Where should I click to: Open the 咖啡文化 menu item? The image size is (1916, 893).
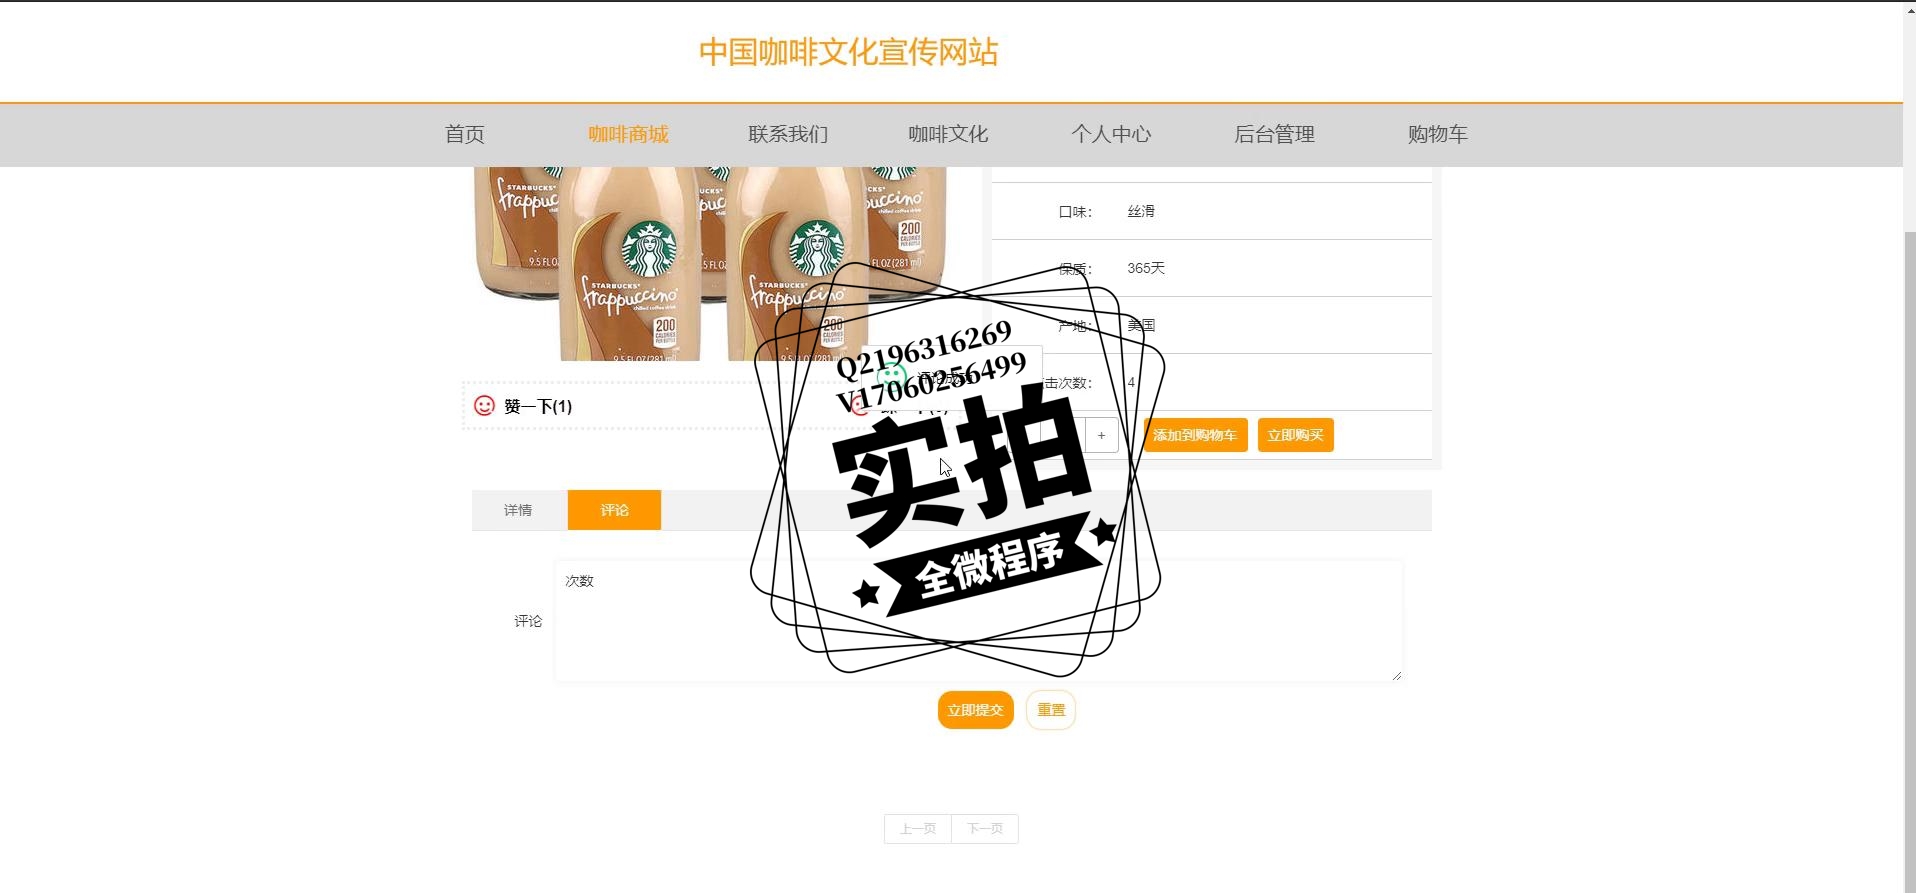click(x=948, y=134)
